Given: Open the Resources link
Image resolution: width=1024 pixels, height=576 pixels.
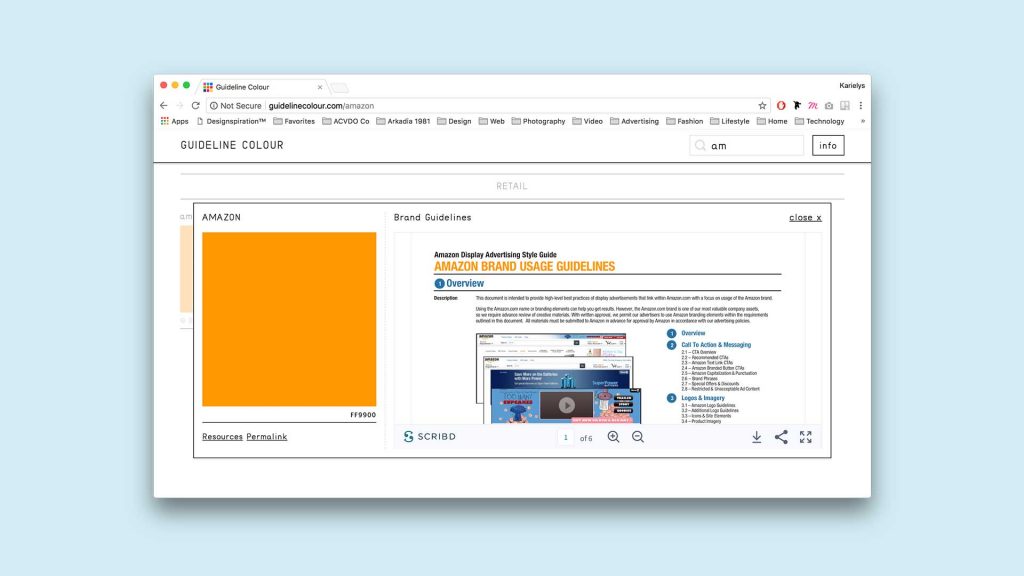Looking at the screenshot, I should [222, 437].
